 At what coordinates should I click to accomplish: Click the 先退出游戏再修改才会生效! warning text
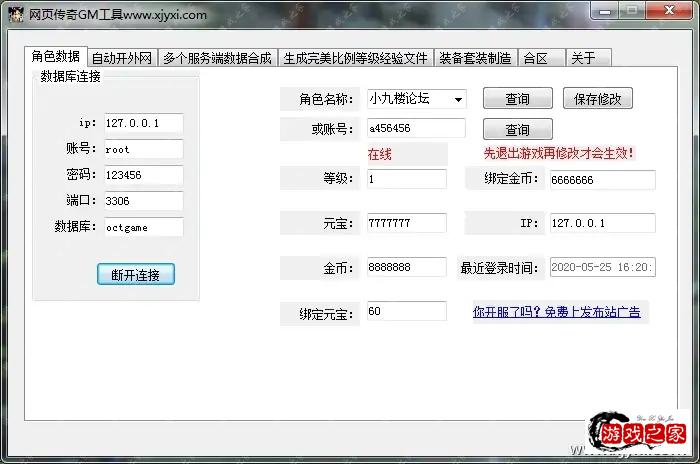(x=558, y=154)
